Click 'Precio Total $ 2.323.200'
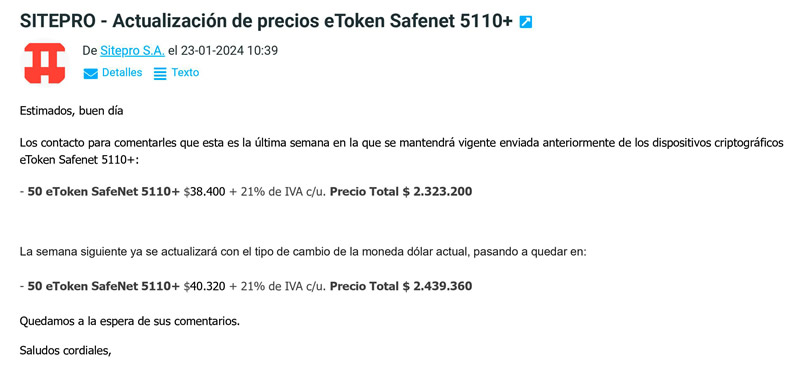The width and height of the screenshot is (800, 379). click(x=401, y=192)
